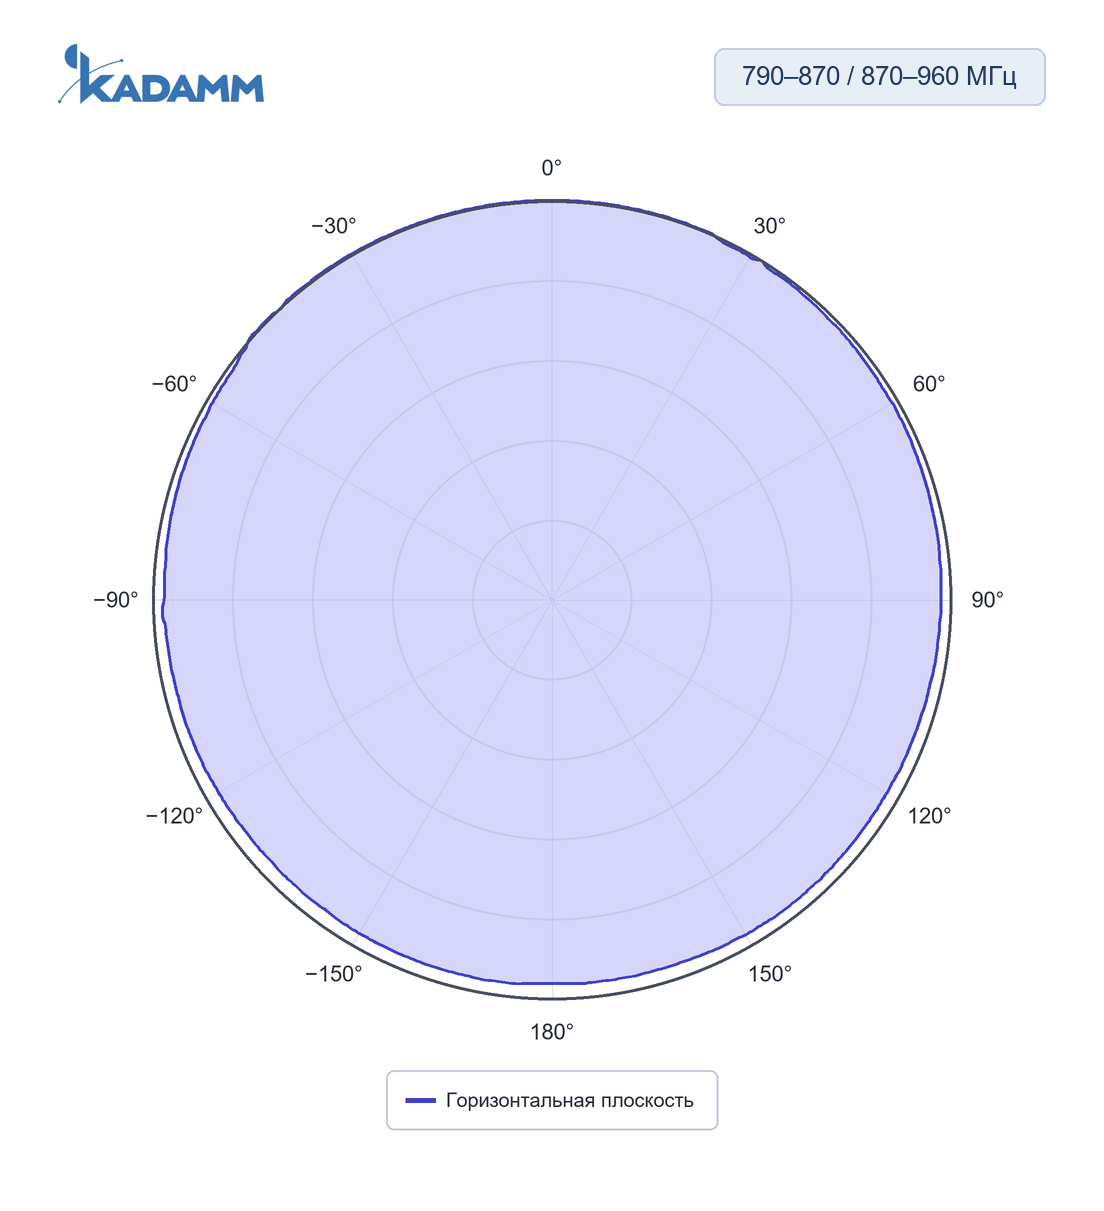This screenshot has width=1104, height=1211.
Task: Click the −60° angle label
Action: tap(175, 384)
